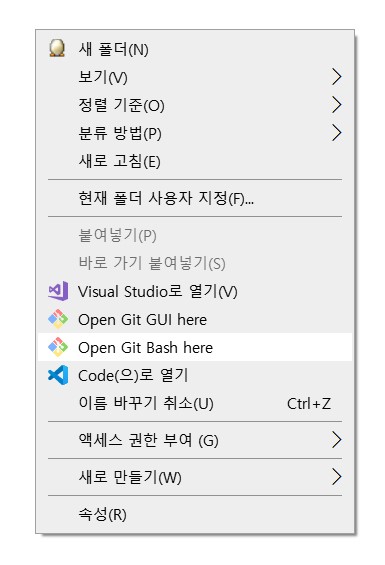The image size is (385, 565).
Task: Click the Git icon next to Open Git GUI here
Action: (58, 319)
